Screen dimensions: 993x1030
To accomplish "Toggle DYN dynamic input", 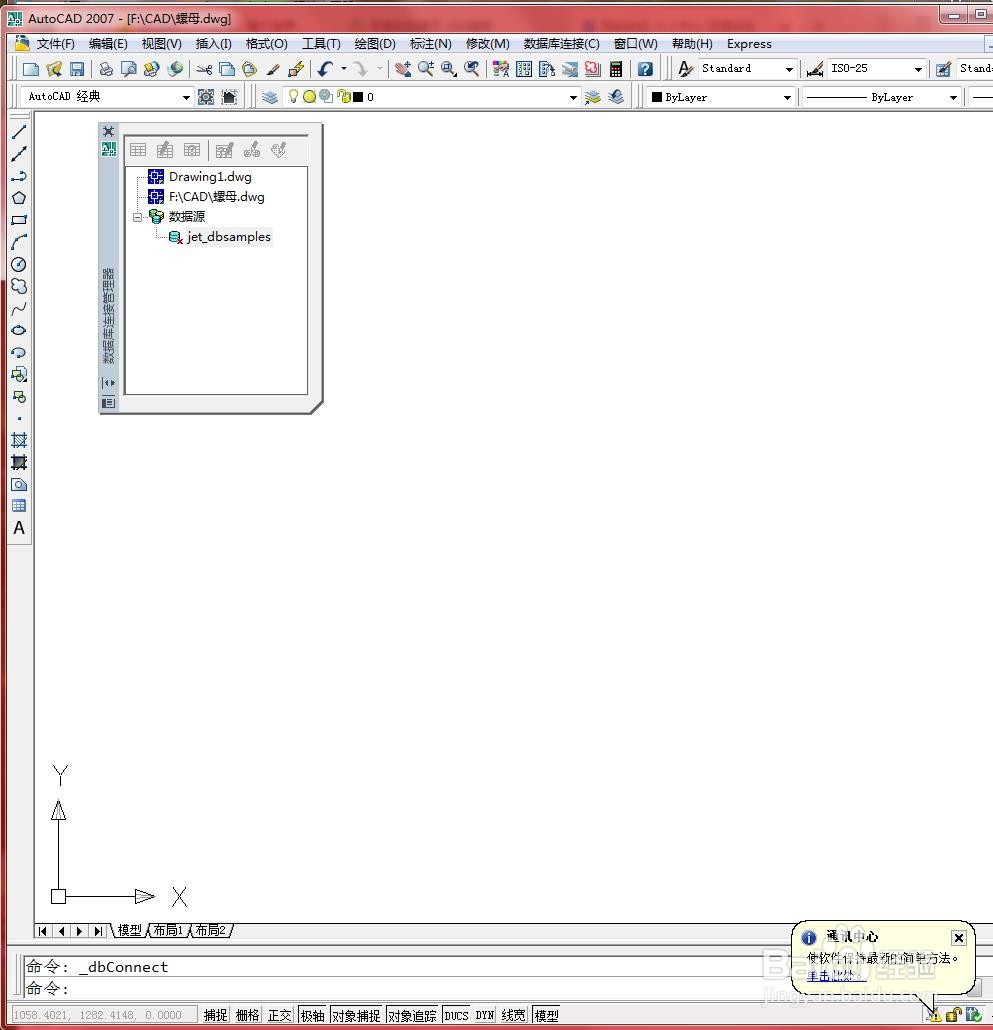I will point(485,1016).
